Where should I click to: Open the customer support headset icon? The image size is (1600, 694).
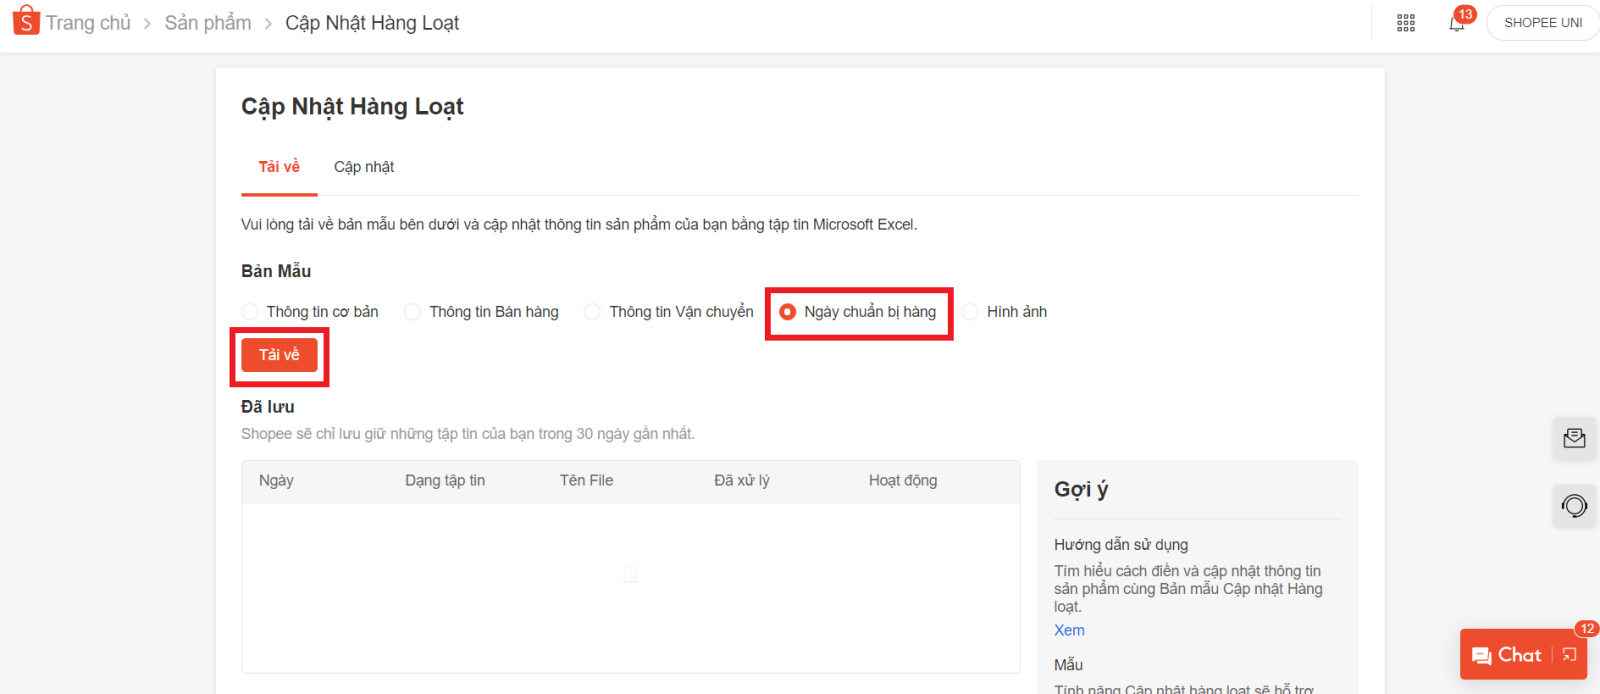pyautogui.click(x=1574, y=506)
